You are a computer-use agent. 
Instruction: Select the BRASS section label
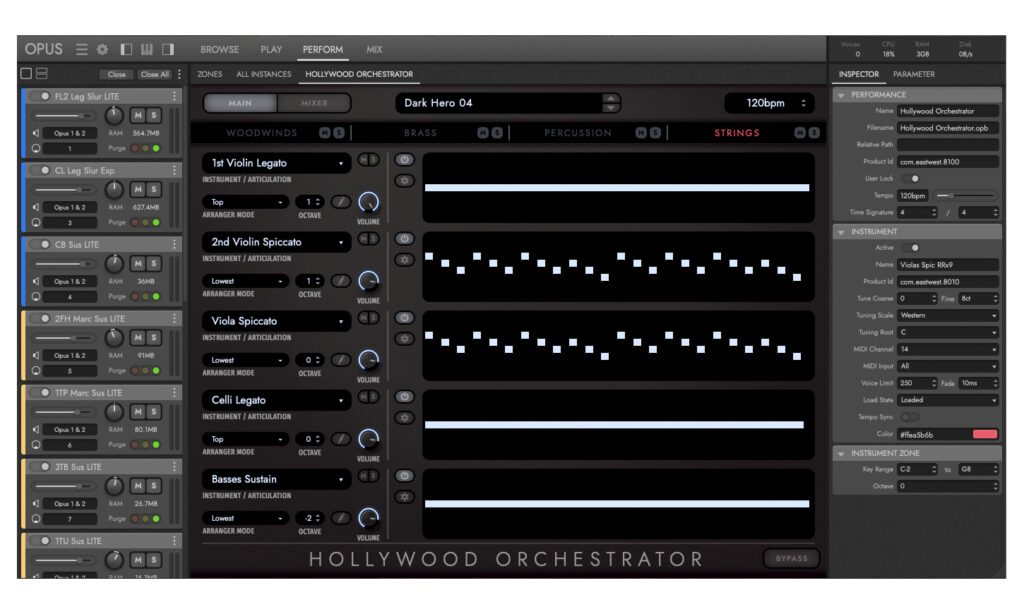[420, 133]
